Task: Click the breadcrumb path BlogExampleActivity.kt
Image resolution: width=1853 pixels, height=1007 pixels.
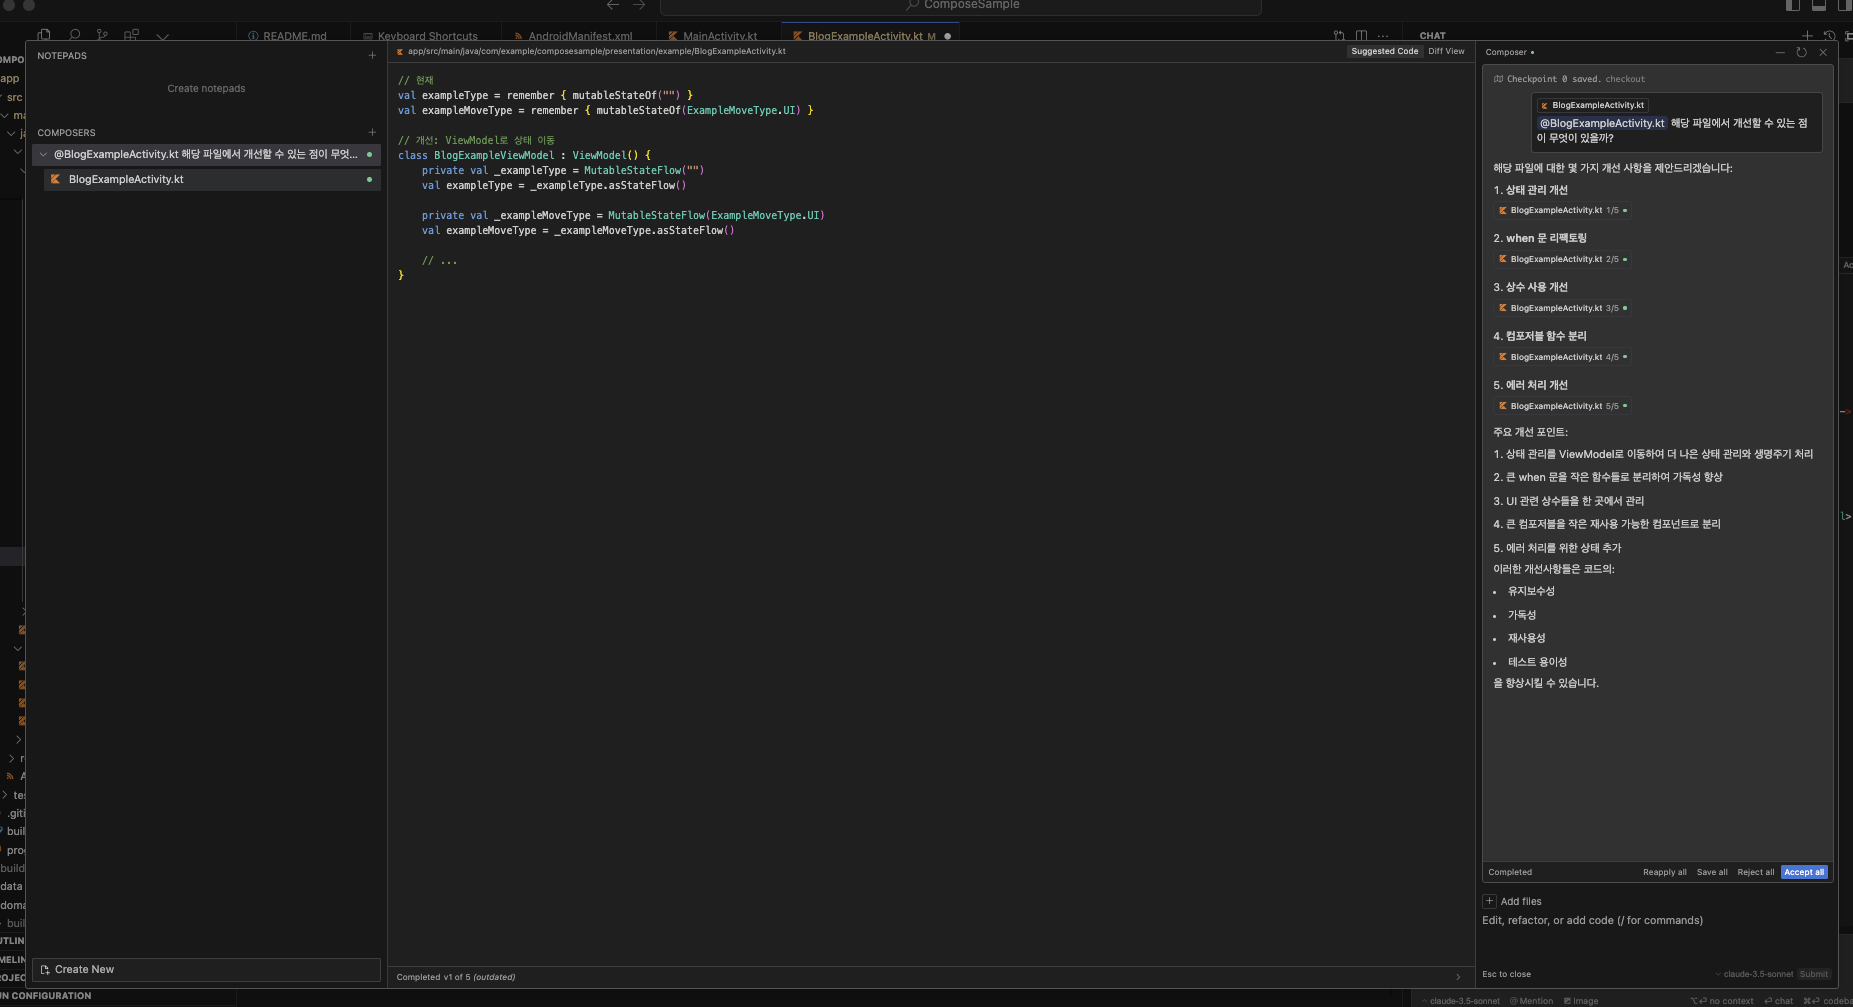Action: 739,51
